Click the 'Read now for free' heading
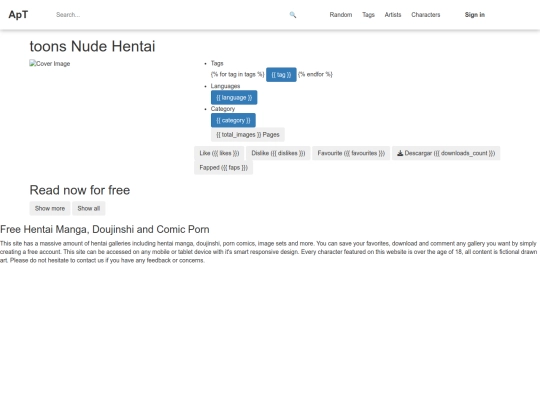The height and width of the screenshot is (405, 540). tap(80, 190)
